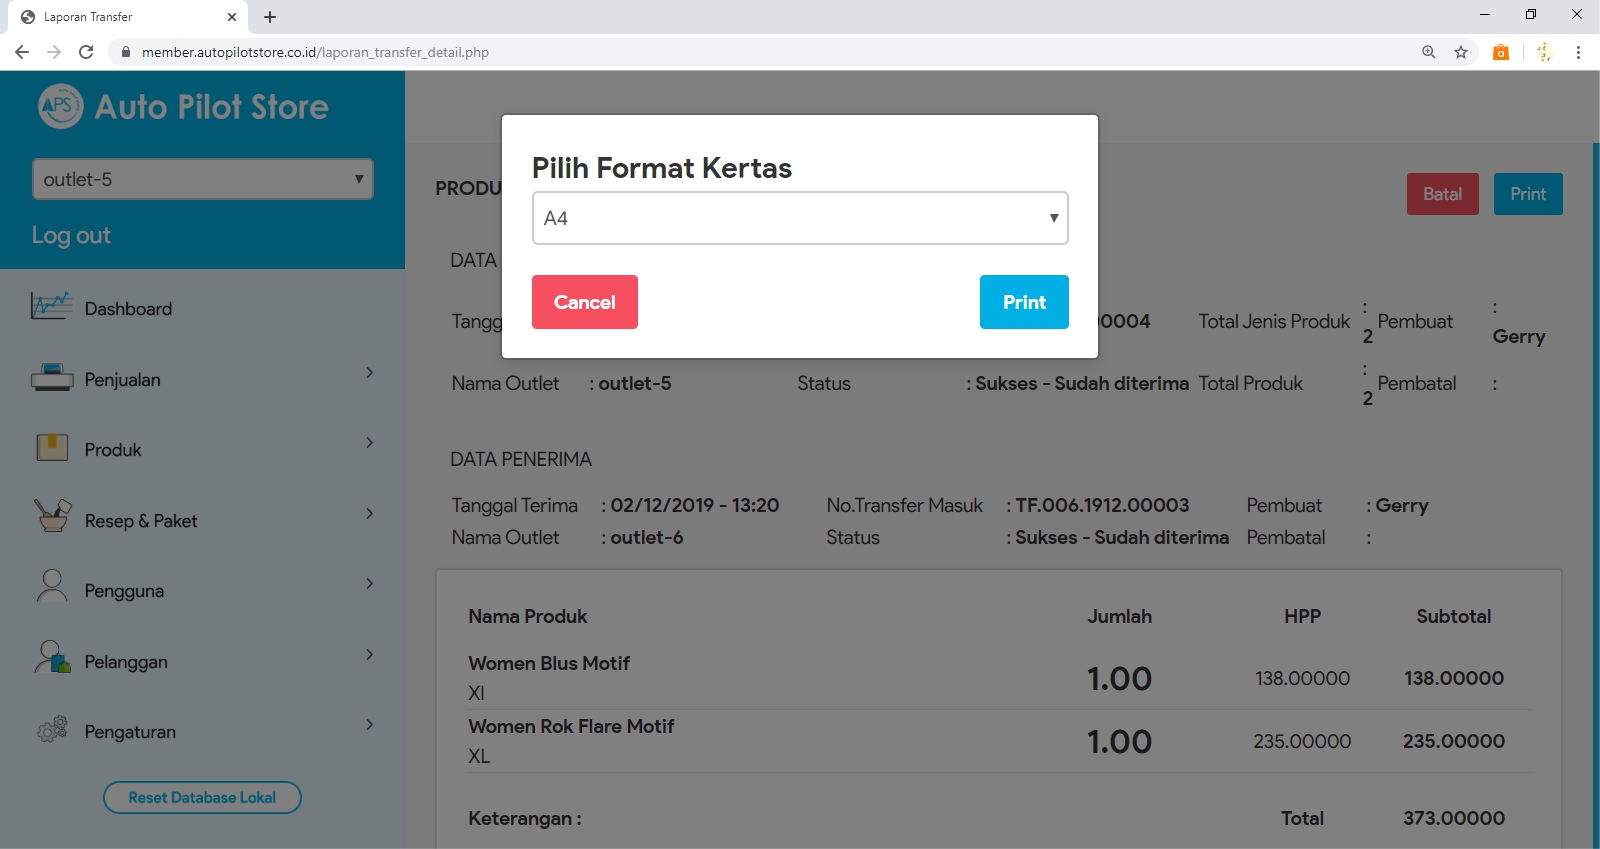1600x849 pixels.
Task: Expand the Penjualan submenu chevron
Action: tap(369, 373)
